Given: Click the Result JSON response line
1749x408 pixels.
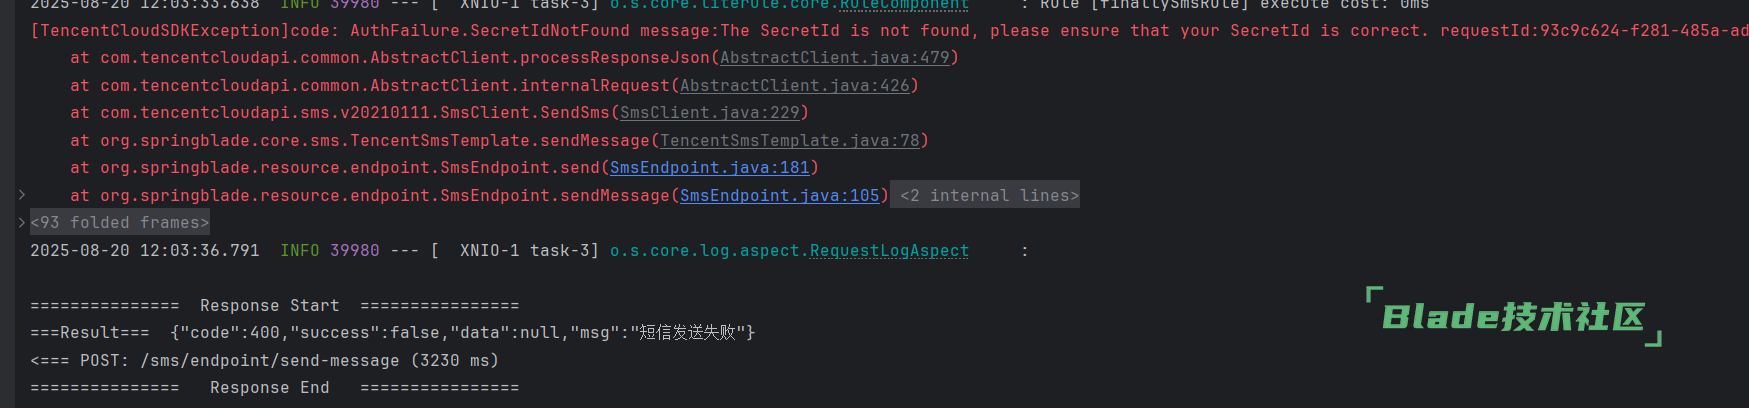Looking at the screenshot, I should [x=393, y=333].
